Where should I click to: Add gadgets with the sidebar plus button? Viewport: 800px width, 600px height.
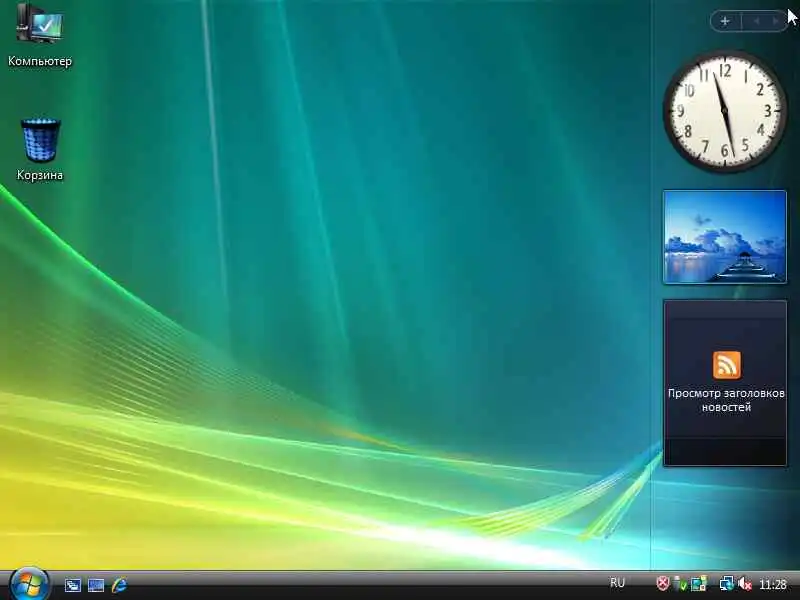(725, 21)
